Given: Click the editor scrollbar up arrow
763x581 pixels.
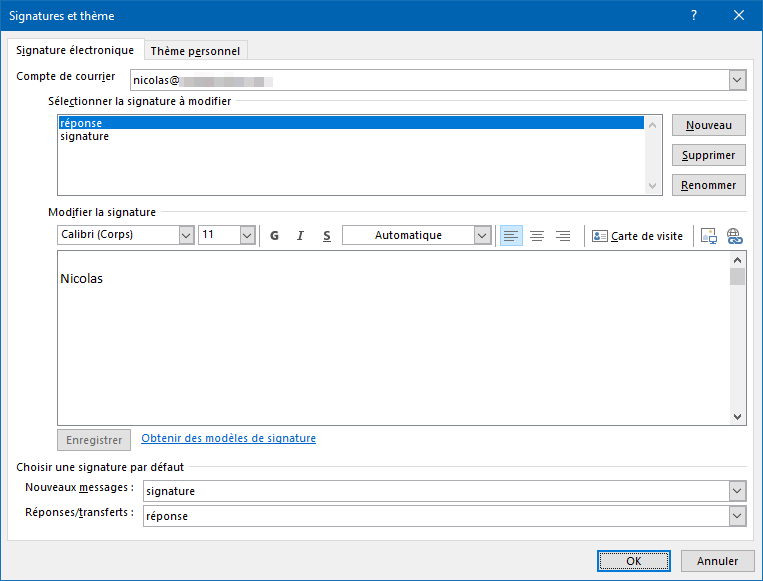Looking at the screenshot, I should (737, 260).
